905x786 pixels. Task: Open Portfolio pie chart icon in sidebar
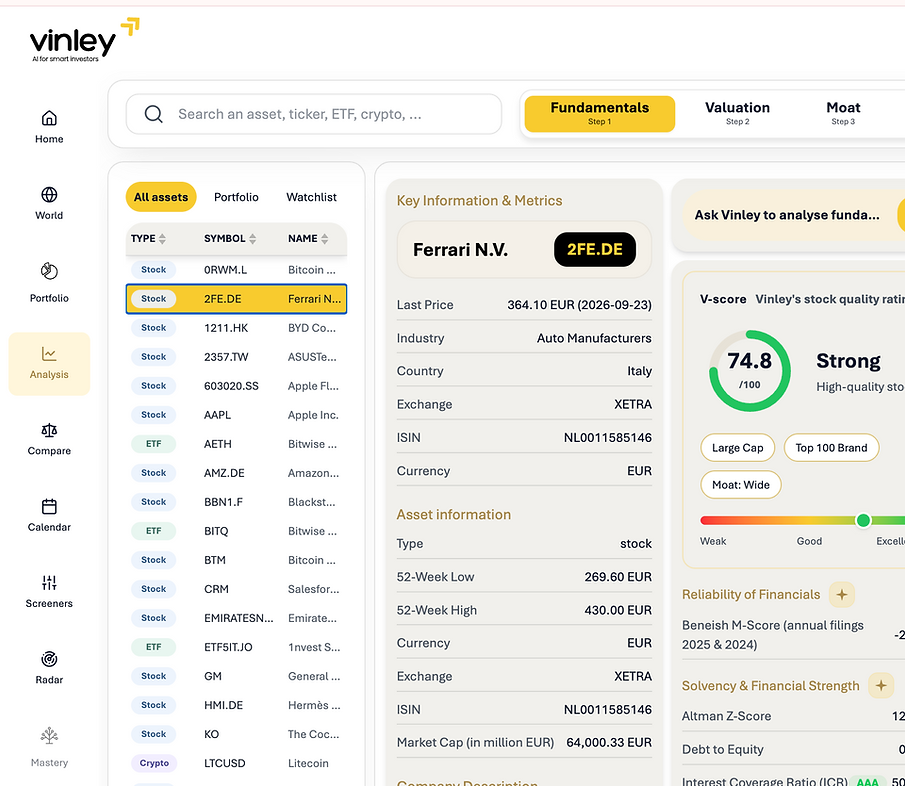[49, 271]
